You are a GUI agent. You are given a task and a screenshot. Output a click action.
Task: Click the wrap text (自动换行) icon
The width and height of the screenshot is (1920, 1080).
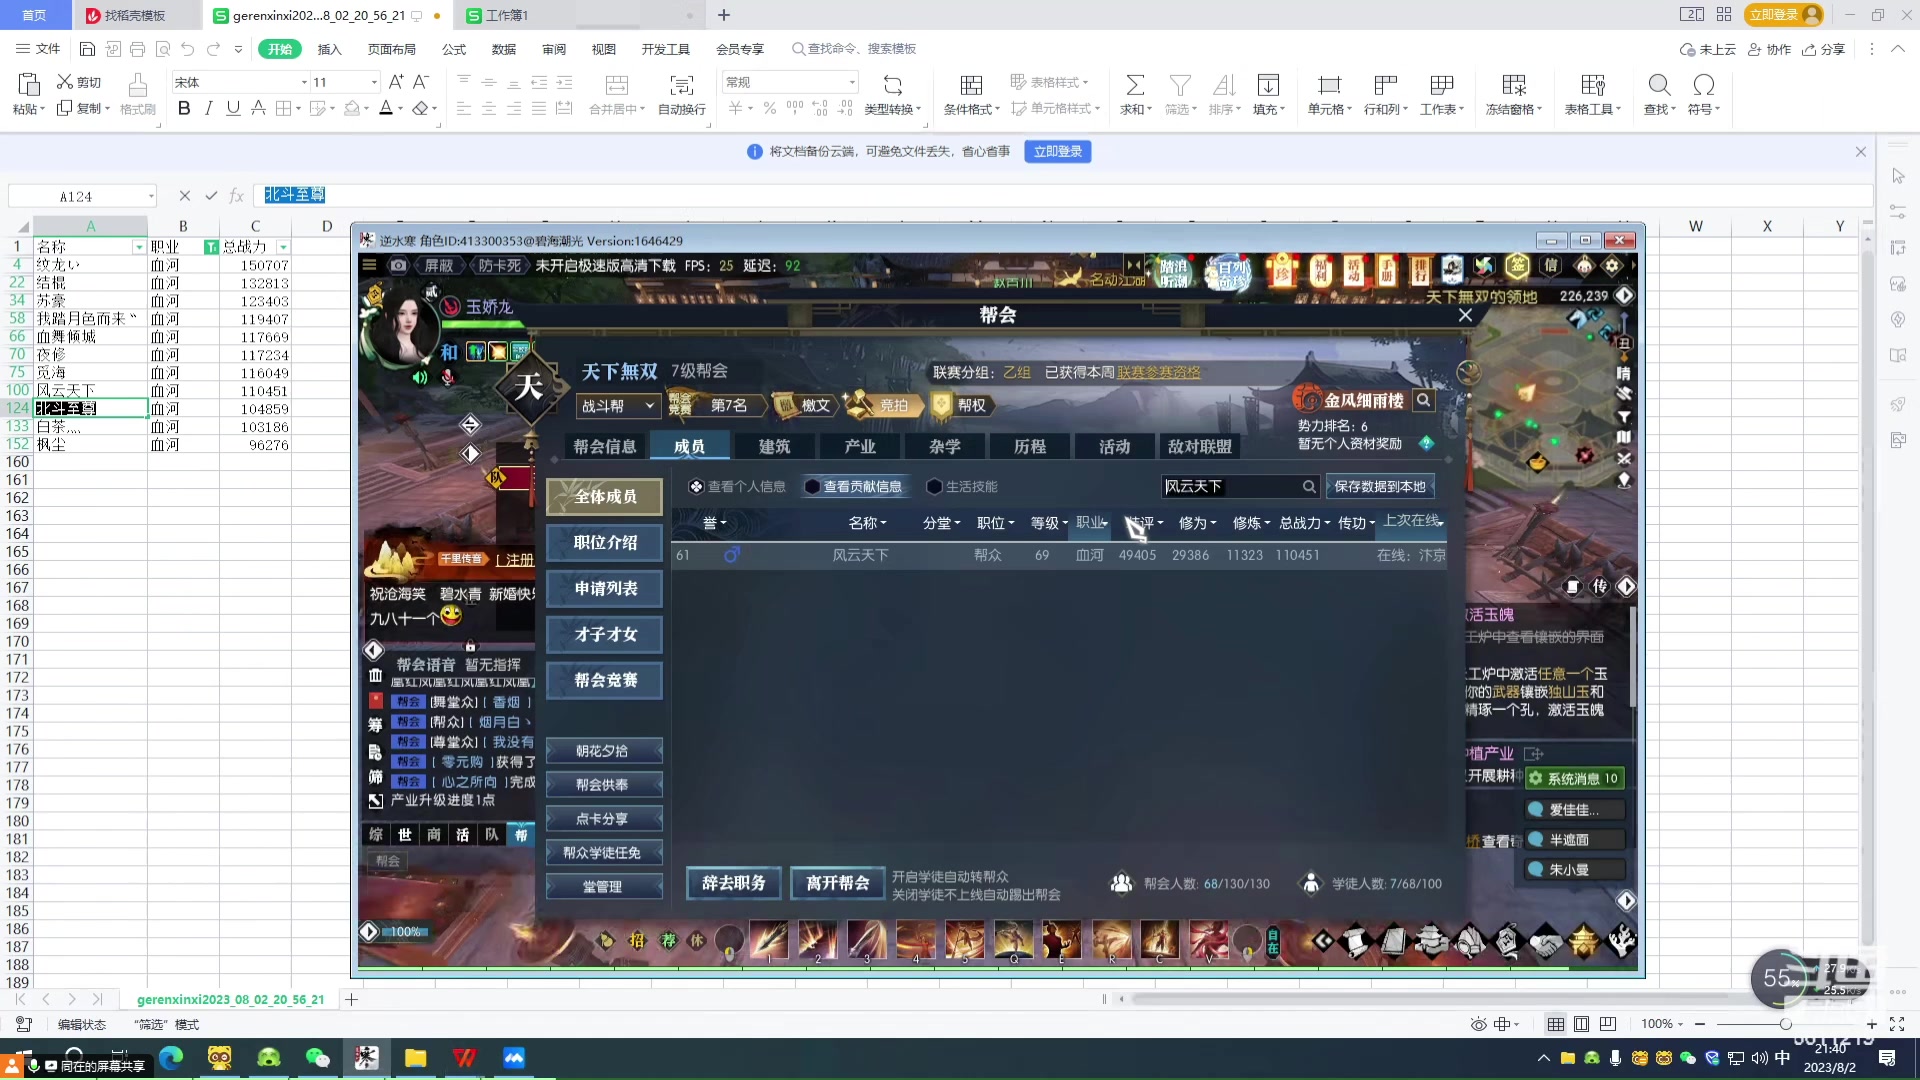click(x=682, y=85)
